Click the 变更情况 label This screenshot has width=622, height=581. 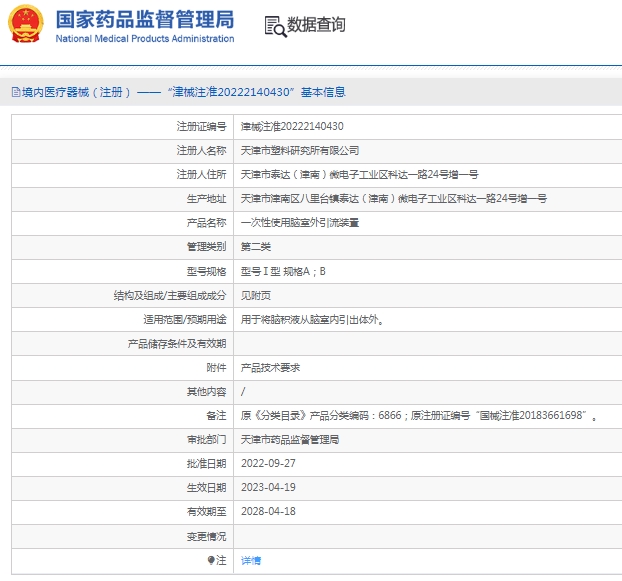click(x=206, y=537)
